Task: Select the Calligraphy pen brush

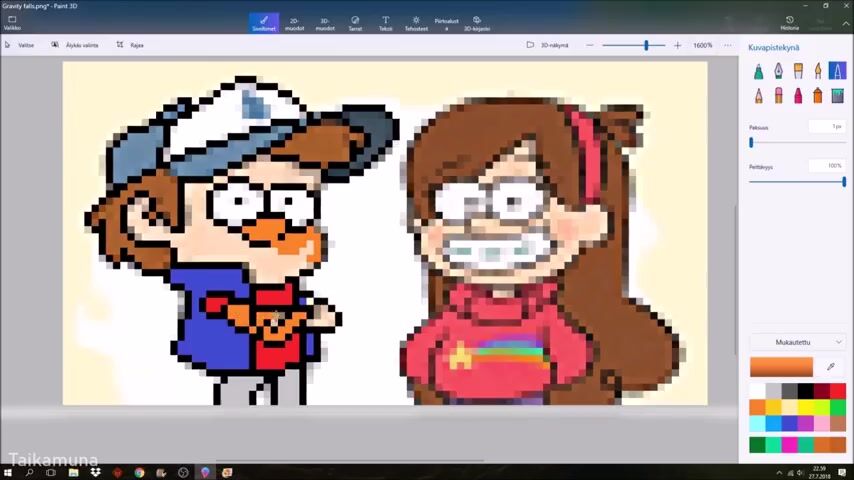Action: point(778,71)
